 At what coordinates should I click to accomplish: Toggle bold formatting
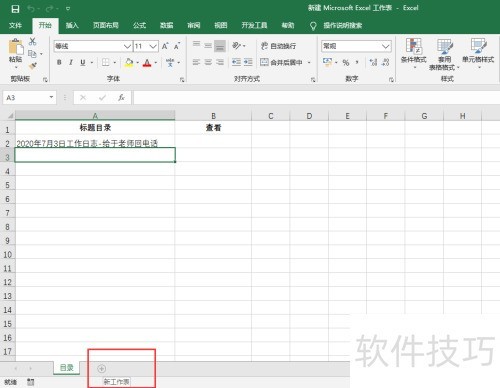point(59,62)
